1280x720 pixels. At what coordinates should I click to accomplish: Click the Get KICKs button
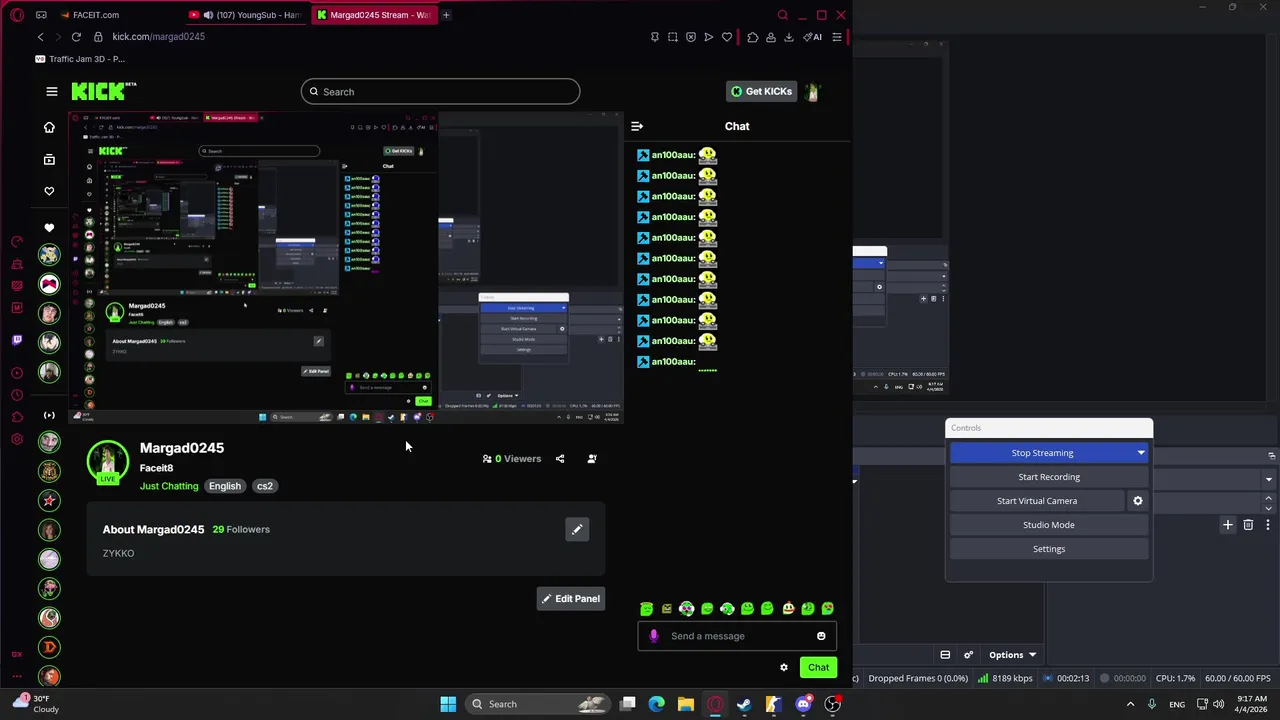tap(761, 91)
